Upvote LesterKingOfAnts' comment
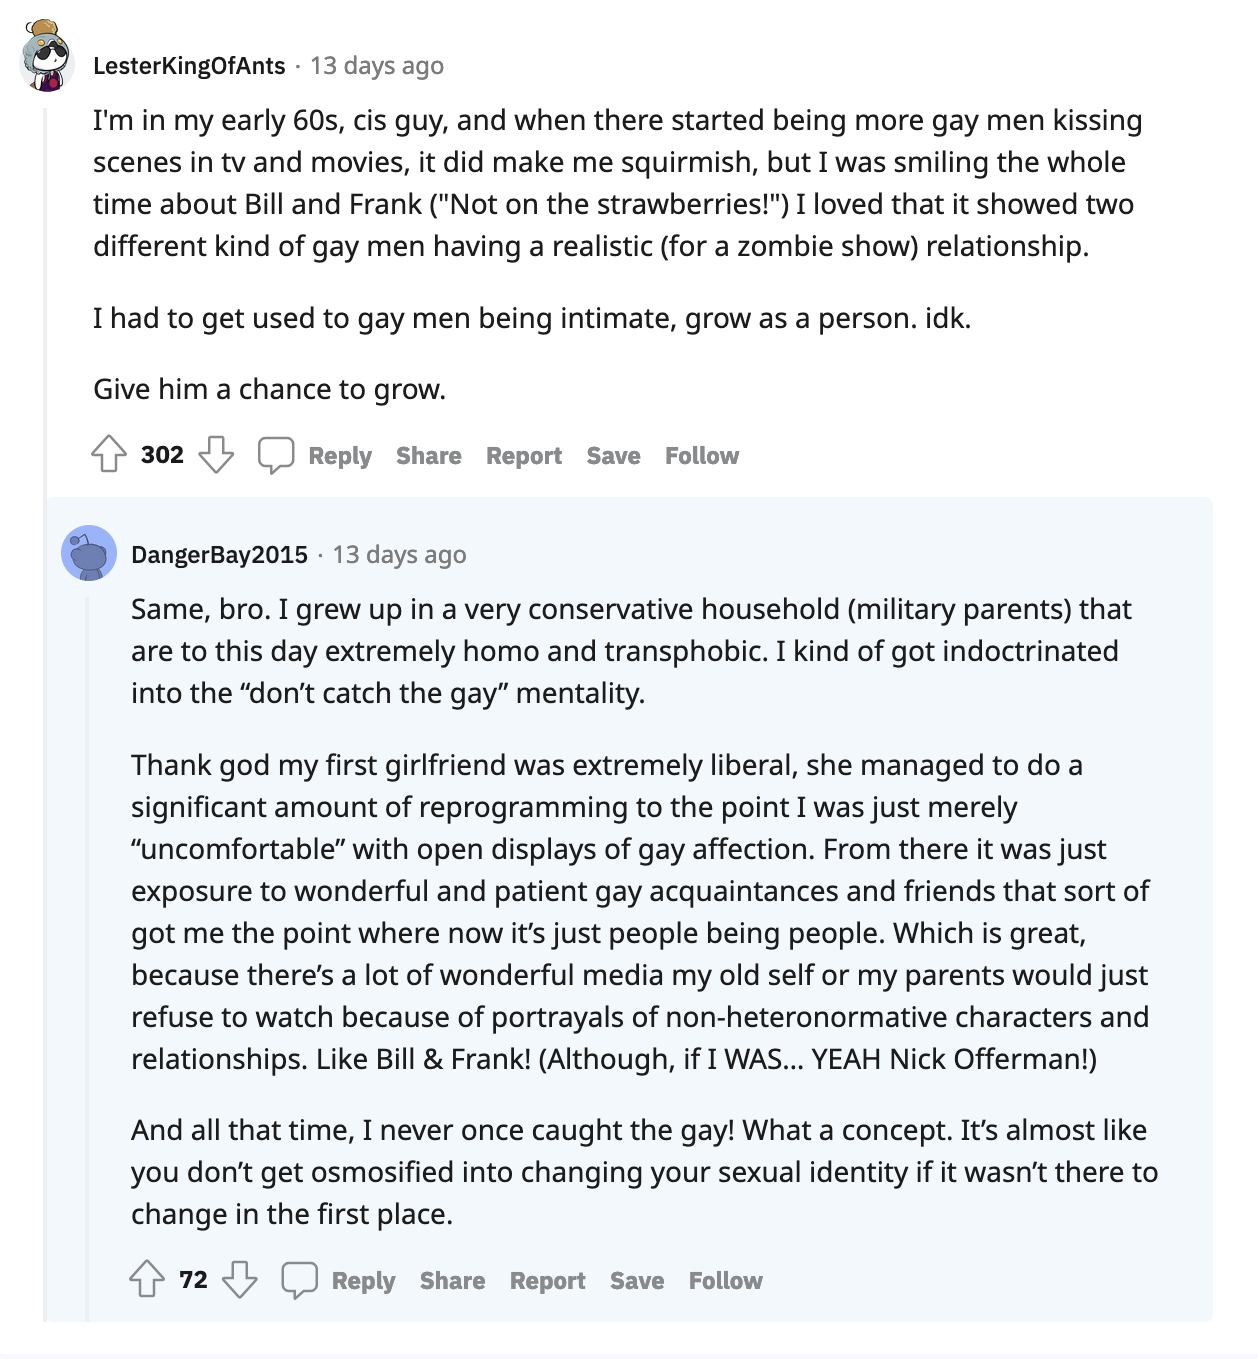 (x=109, y=455)
